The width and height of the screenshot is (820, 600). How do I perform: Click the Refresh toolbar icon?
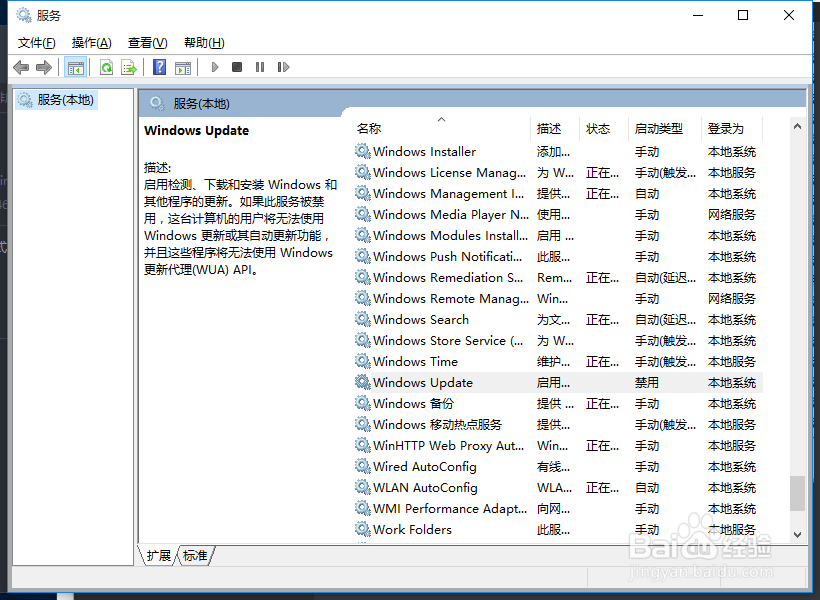click(107, 67)
